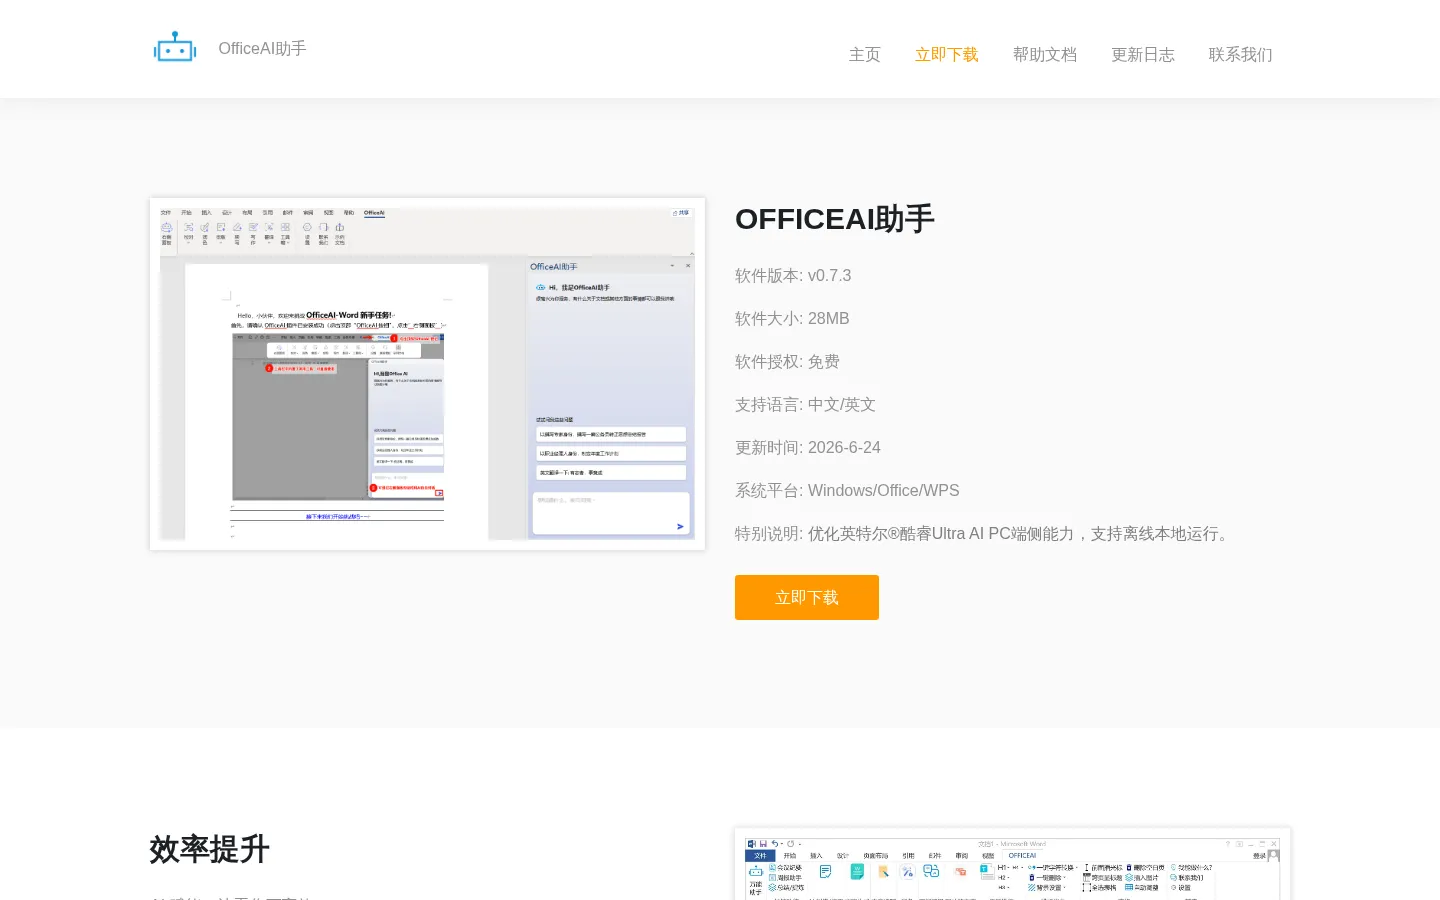Open the 帮助文档 navigation item

tap(1045, 55)
